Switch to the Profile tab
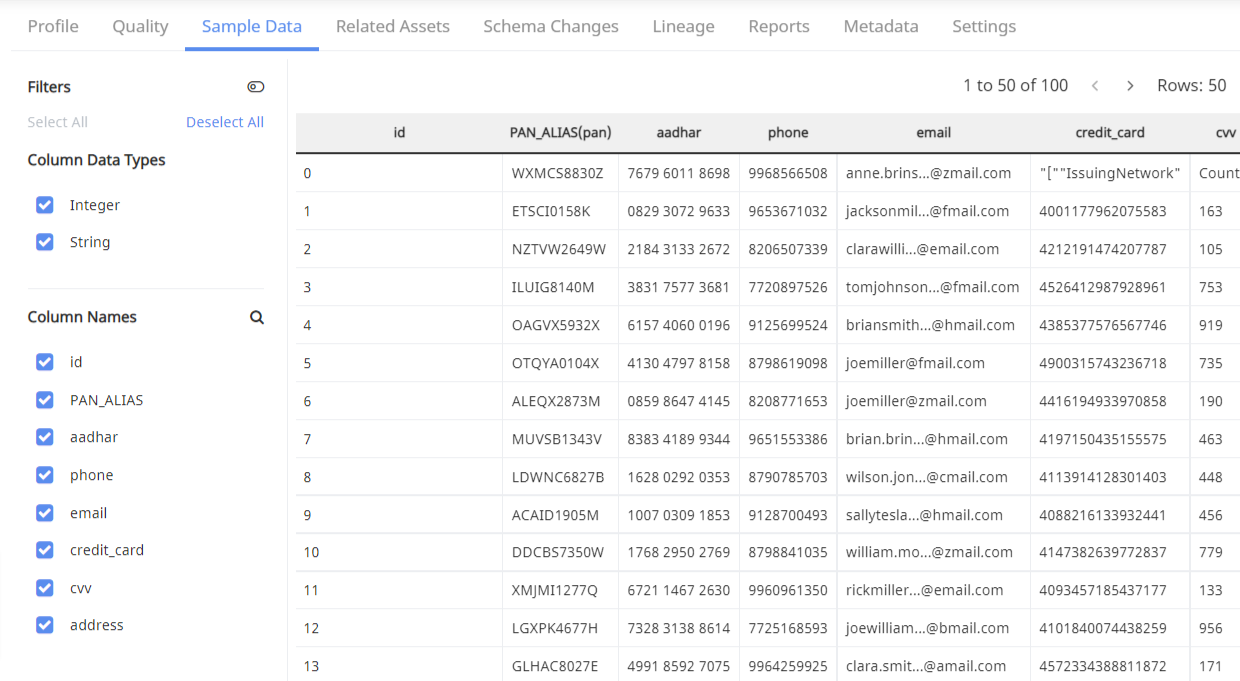Viewport: 1240px width, 681px height. (x=52, y=26)
